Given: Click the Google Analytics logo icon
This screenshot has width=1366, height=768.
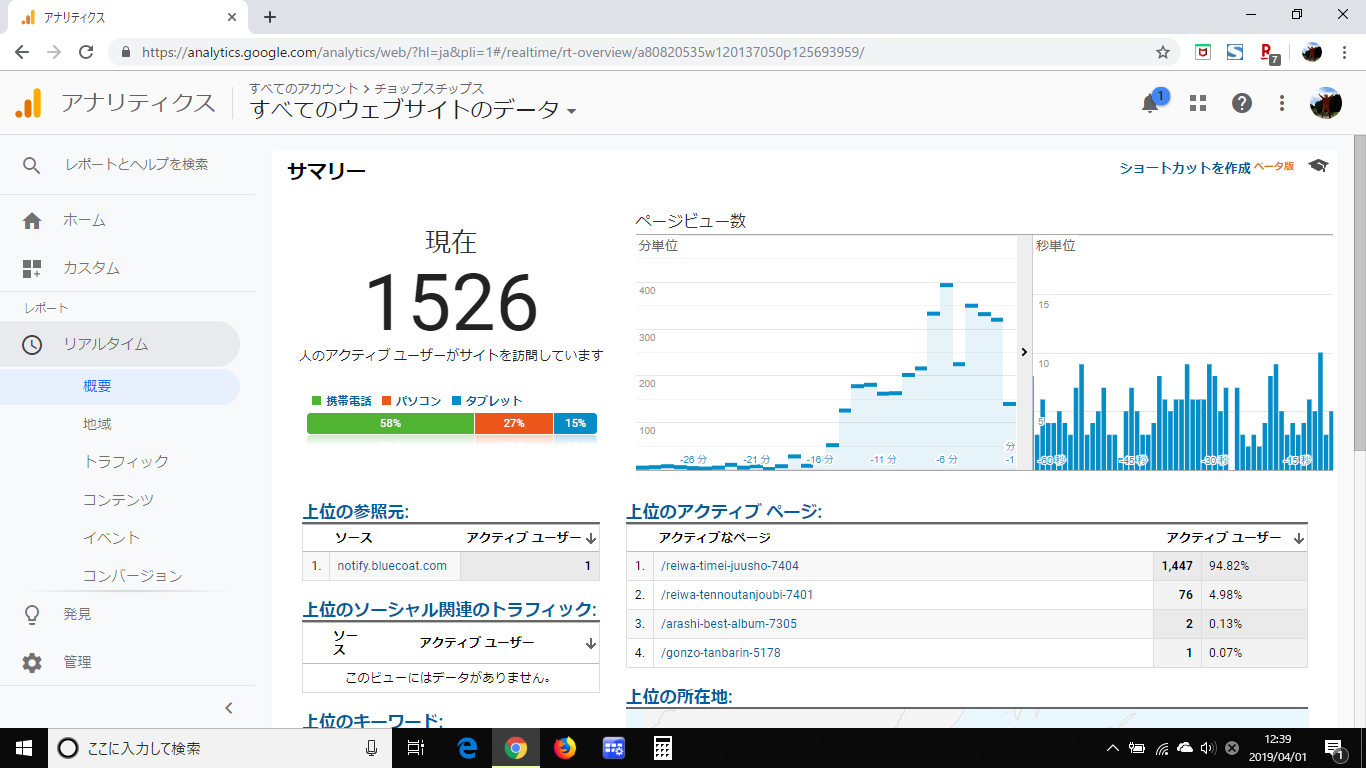Looking at the screenshot, I should click(x=29, y=103).
